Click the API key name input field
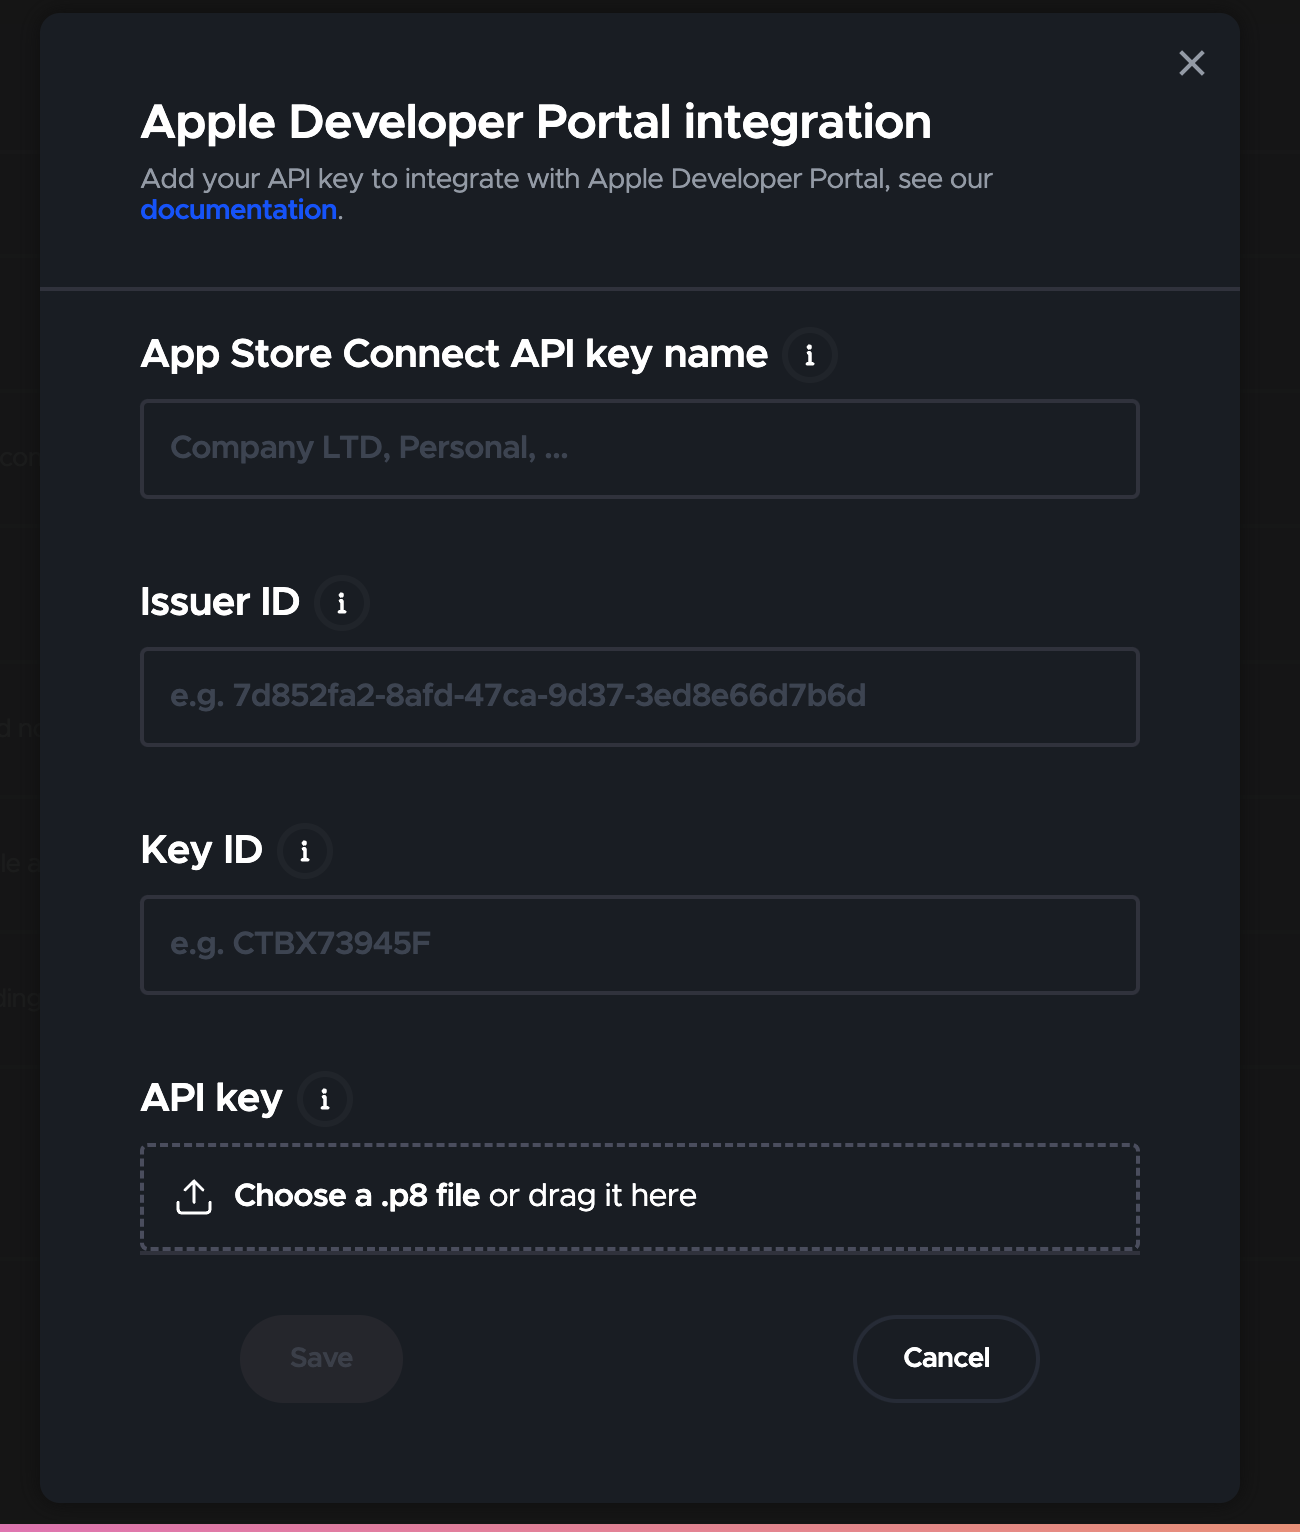The height and width of the screenshot is (1532, 1300). (640, 449)
